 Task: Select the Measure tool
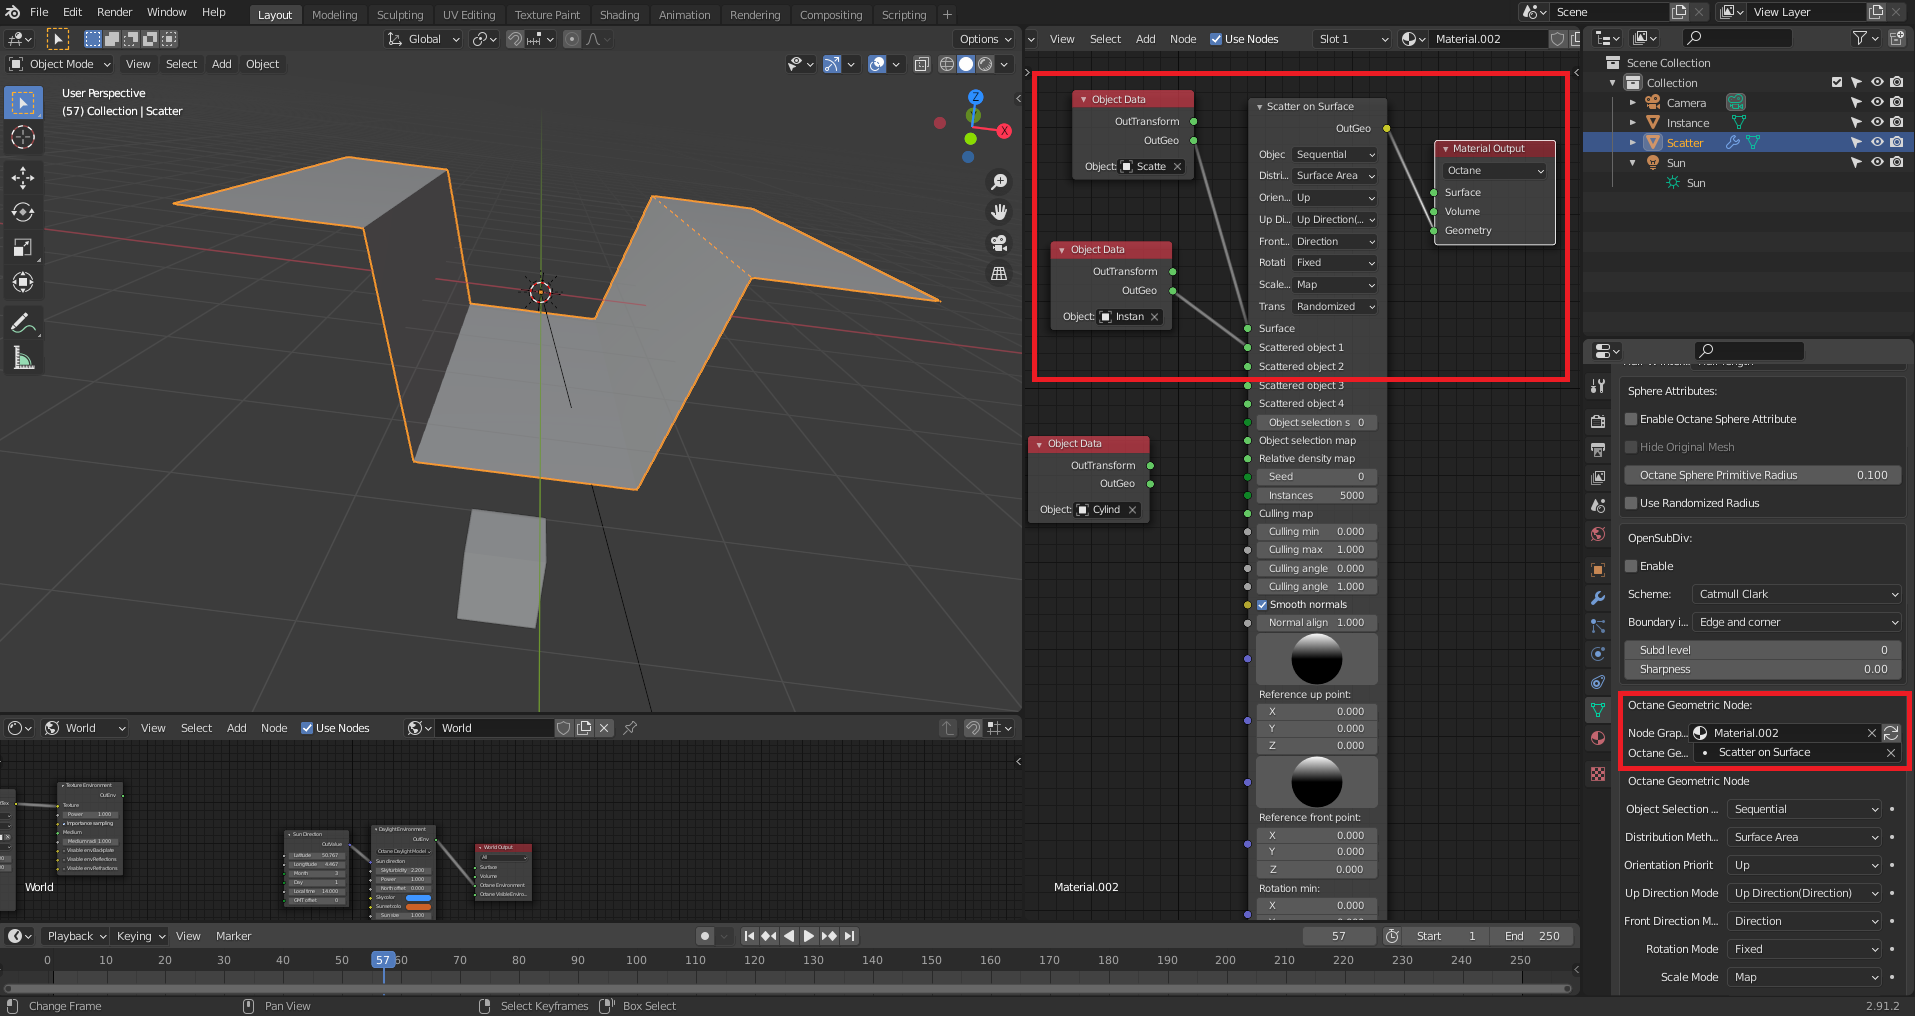pyautogui.click(x=23, y=358)
